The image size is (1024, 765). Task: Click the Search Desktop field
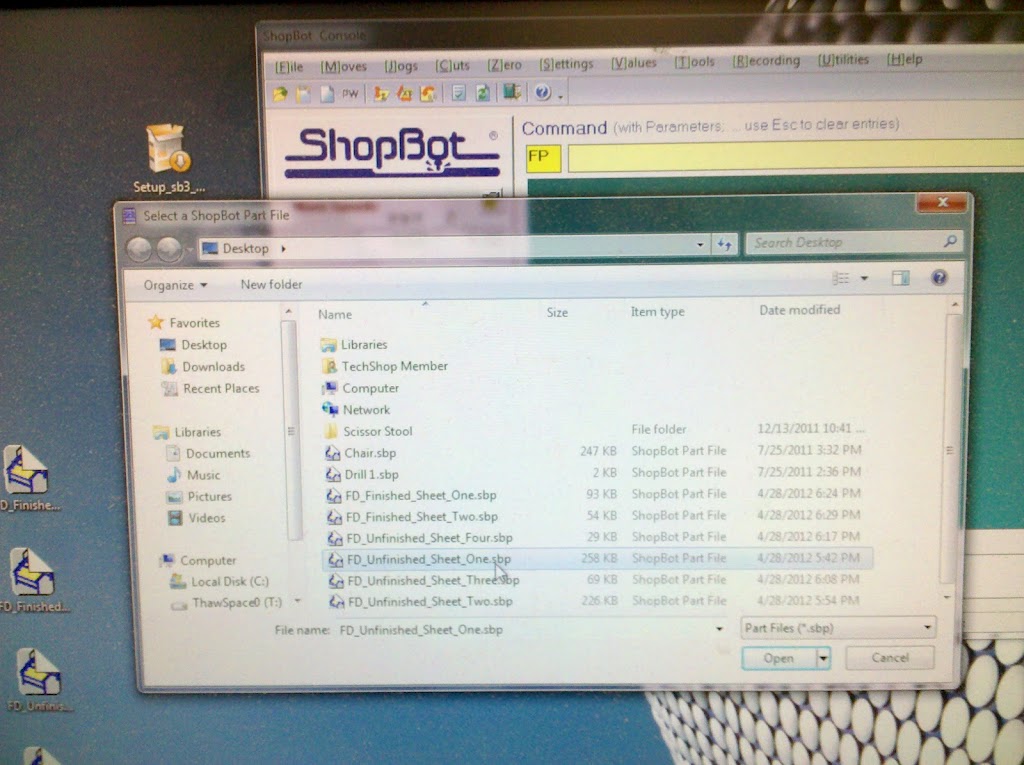pyautogui.click(x=853, y=242)
